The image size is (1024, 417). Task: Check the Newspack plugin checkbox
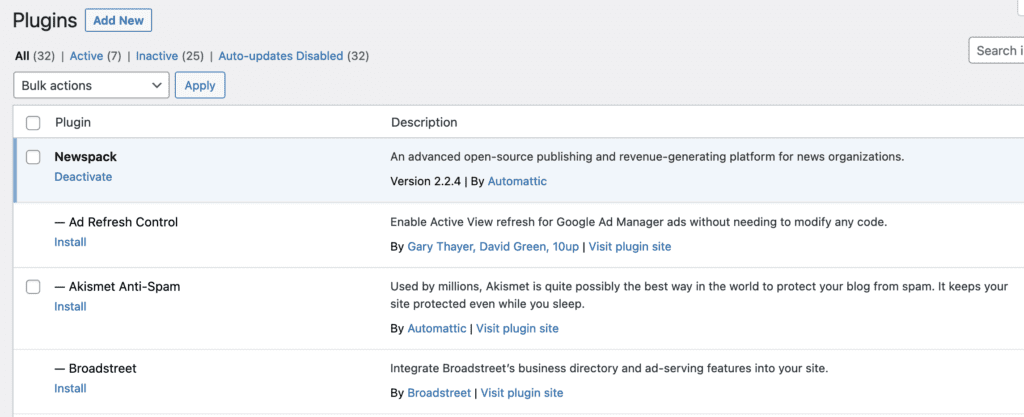coord(33,157)
